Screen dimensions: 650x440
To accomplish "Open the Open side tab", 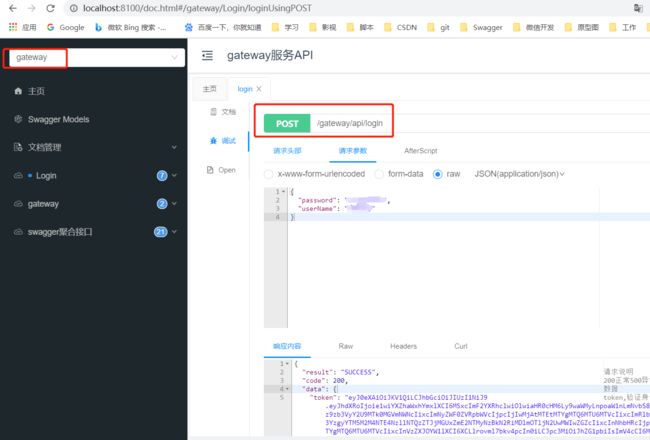I will [x=221, y=170].
